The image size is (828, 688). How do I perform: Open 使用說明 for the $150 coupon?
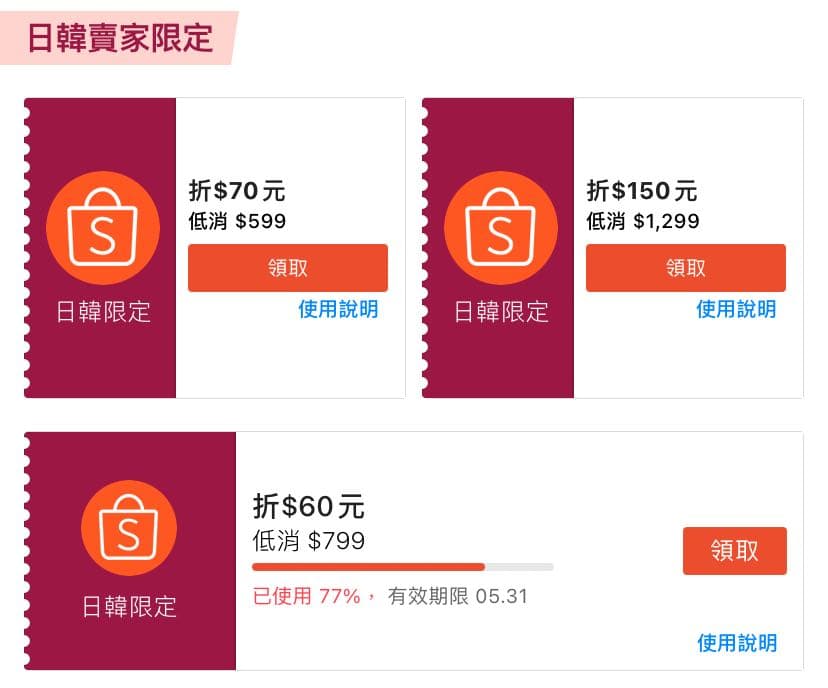point(735,310)
